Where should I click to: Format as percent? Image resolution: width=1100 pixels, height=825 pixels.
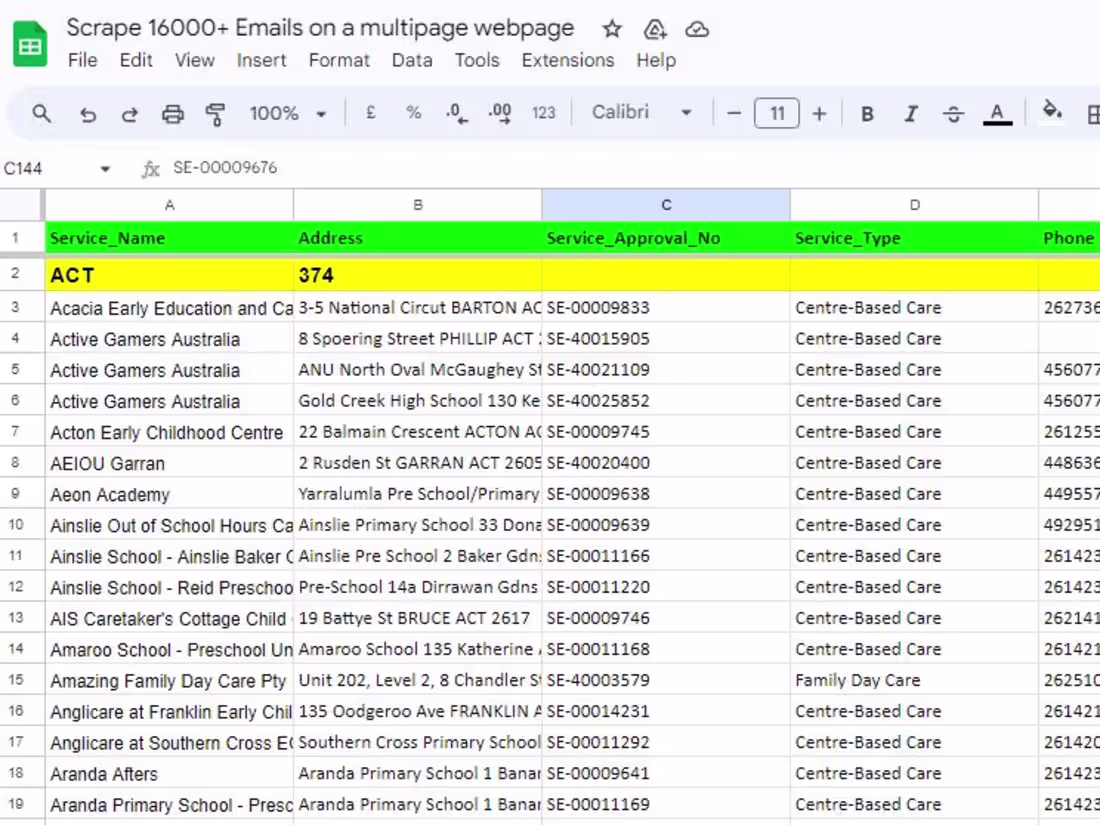413,112
